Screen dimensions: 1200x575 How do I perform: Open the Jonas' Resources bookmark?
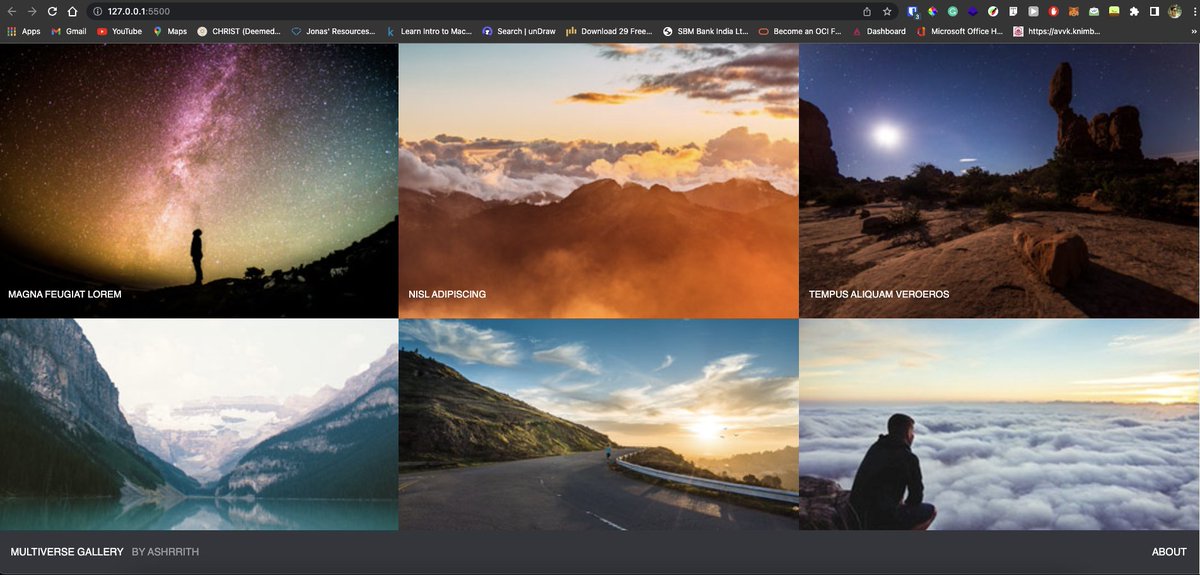(x=333, y=31)
